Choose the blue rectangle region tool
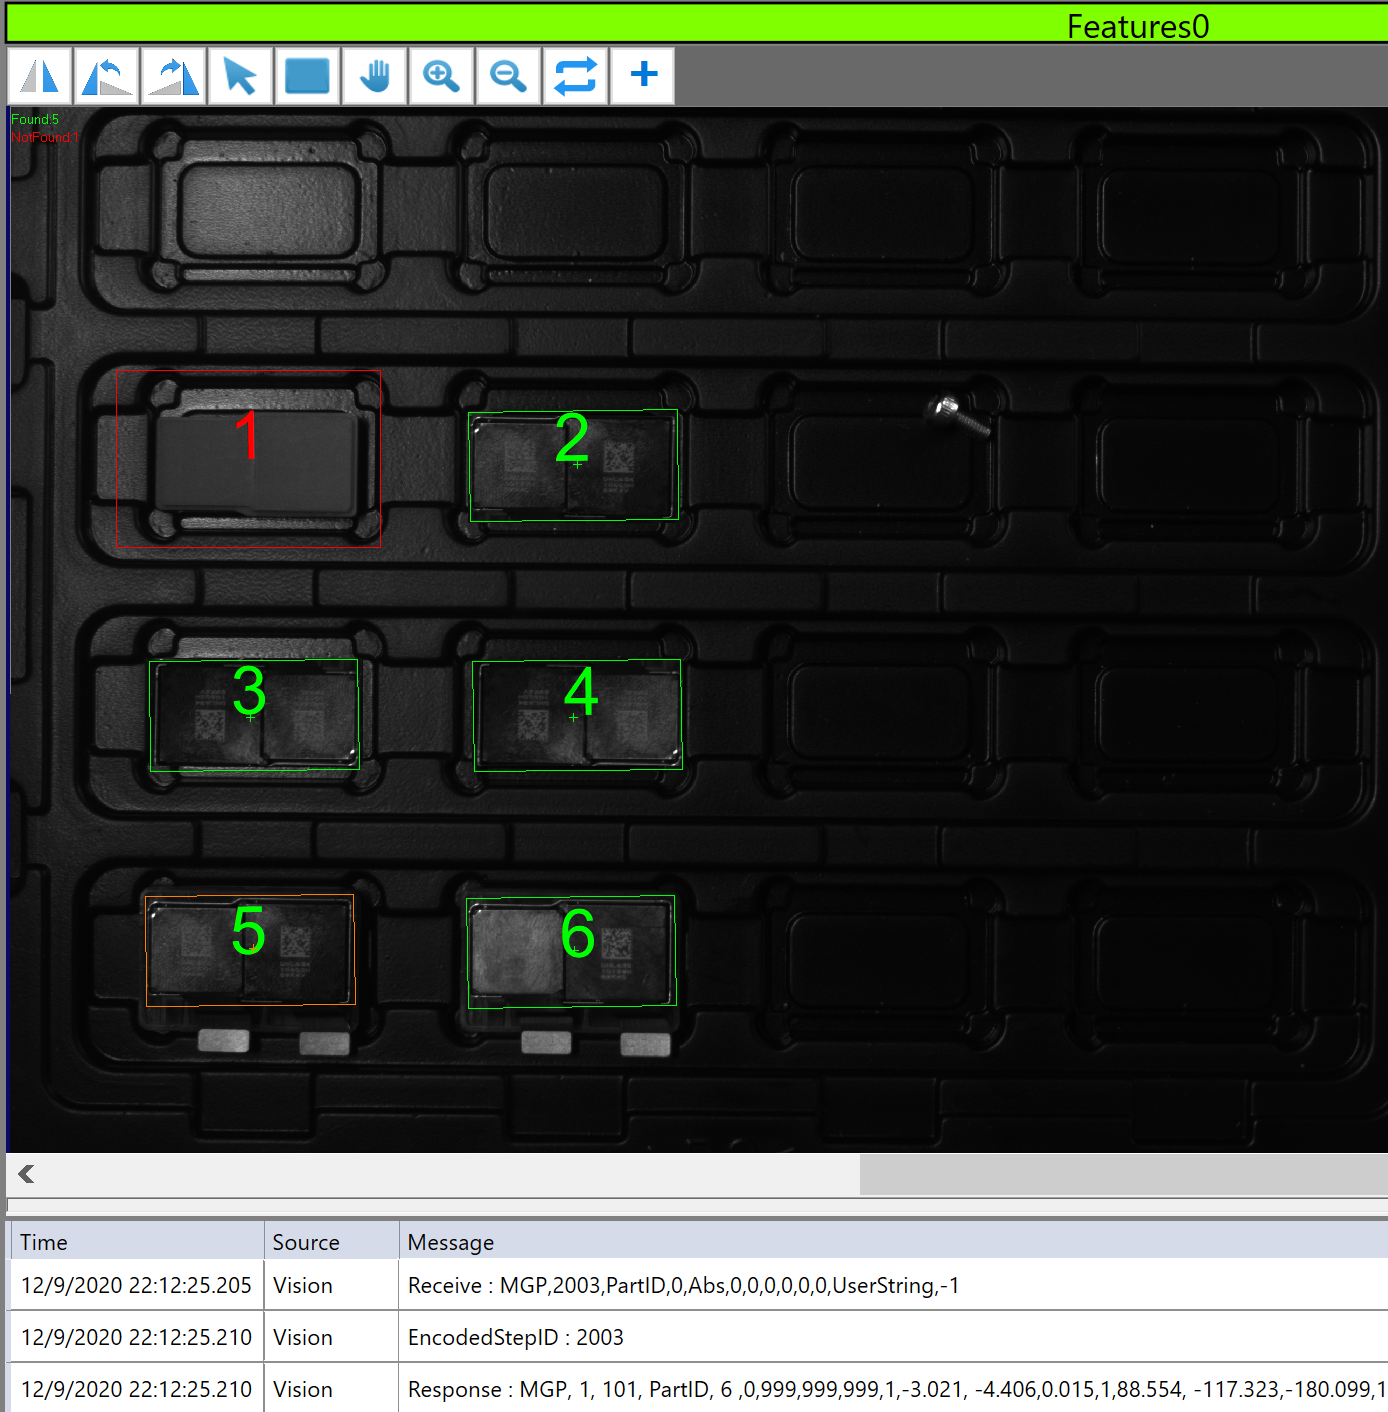This screenshot has height=1412, width=1388. click(x=307, y=76)
